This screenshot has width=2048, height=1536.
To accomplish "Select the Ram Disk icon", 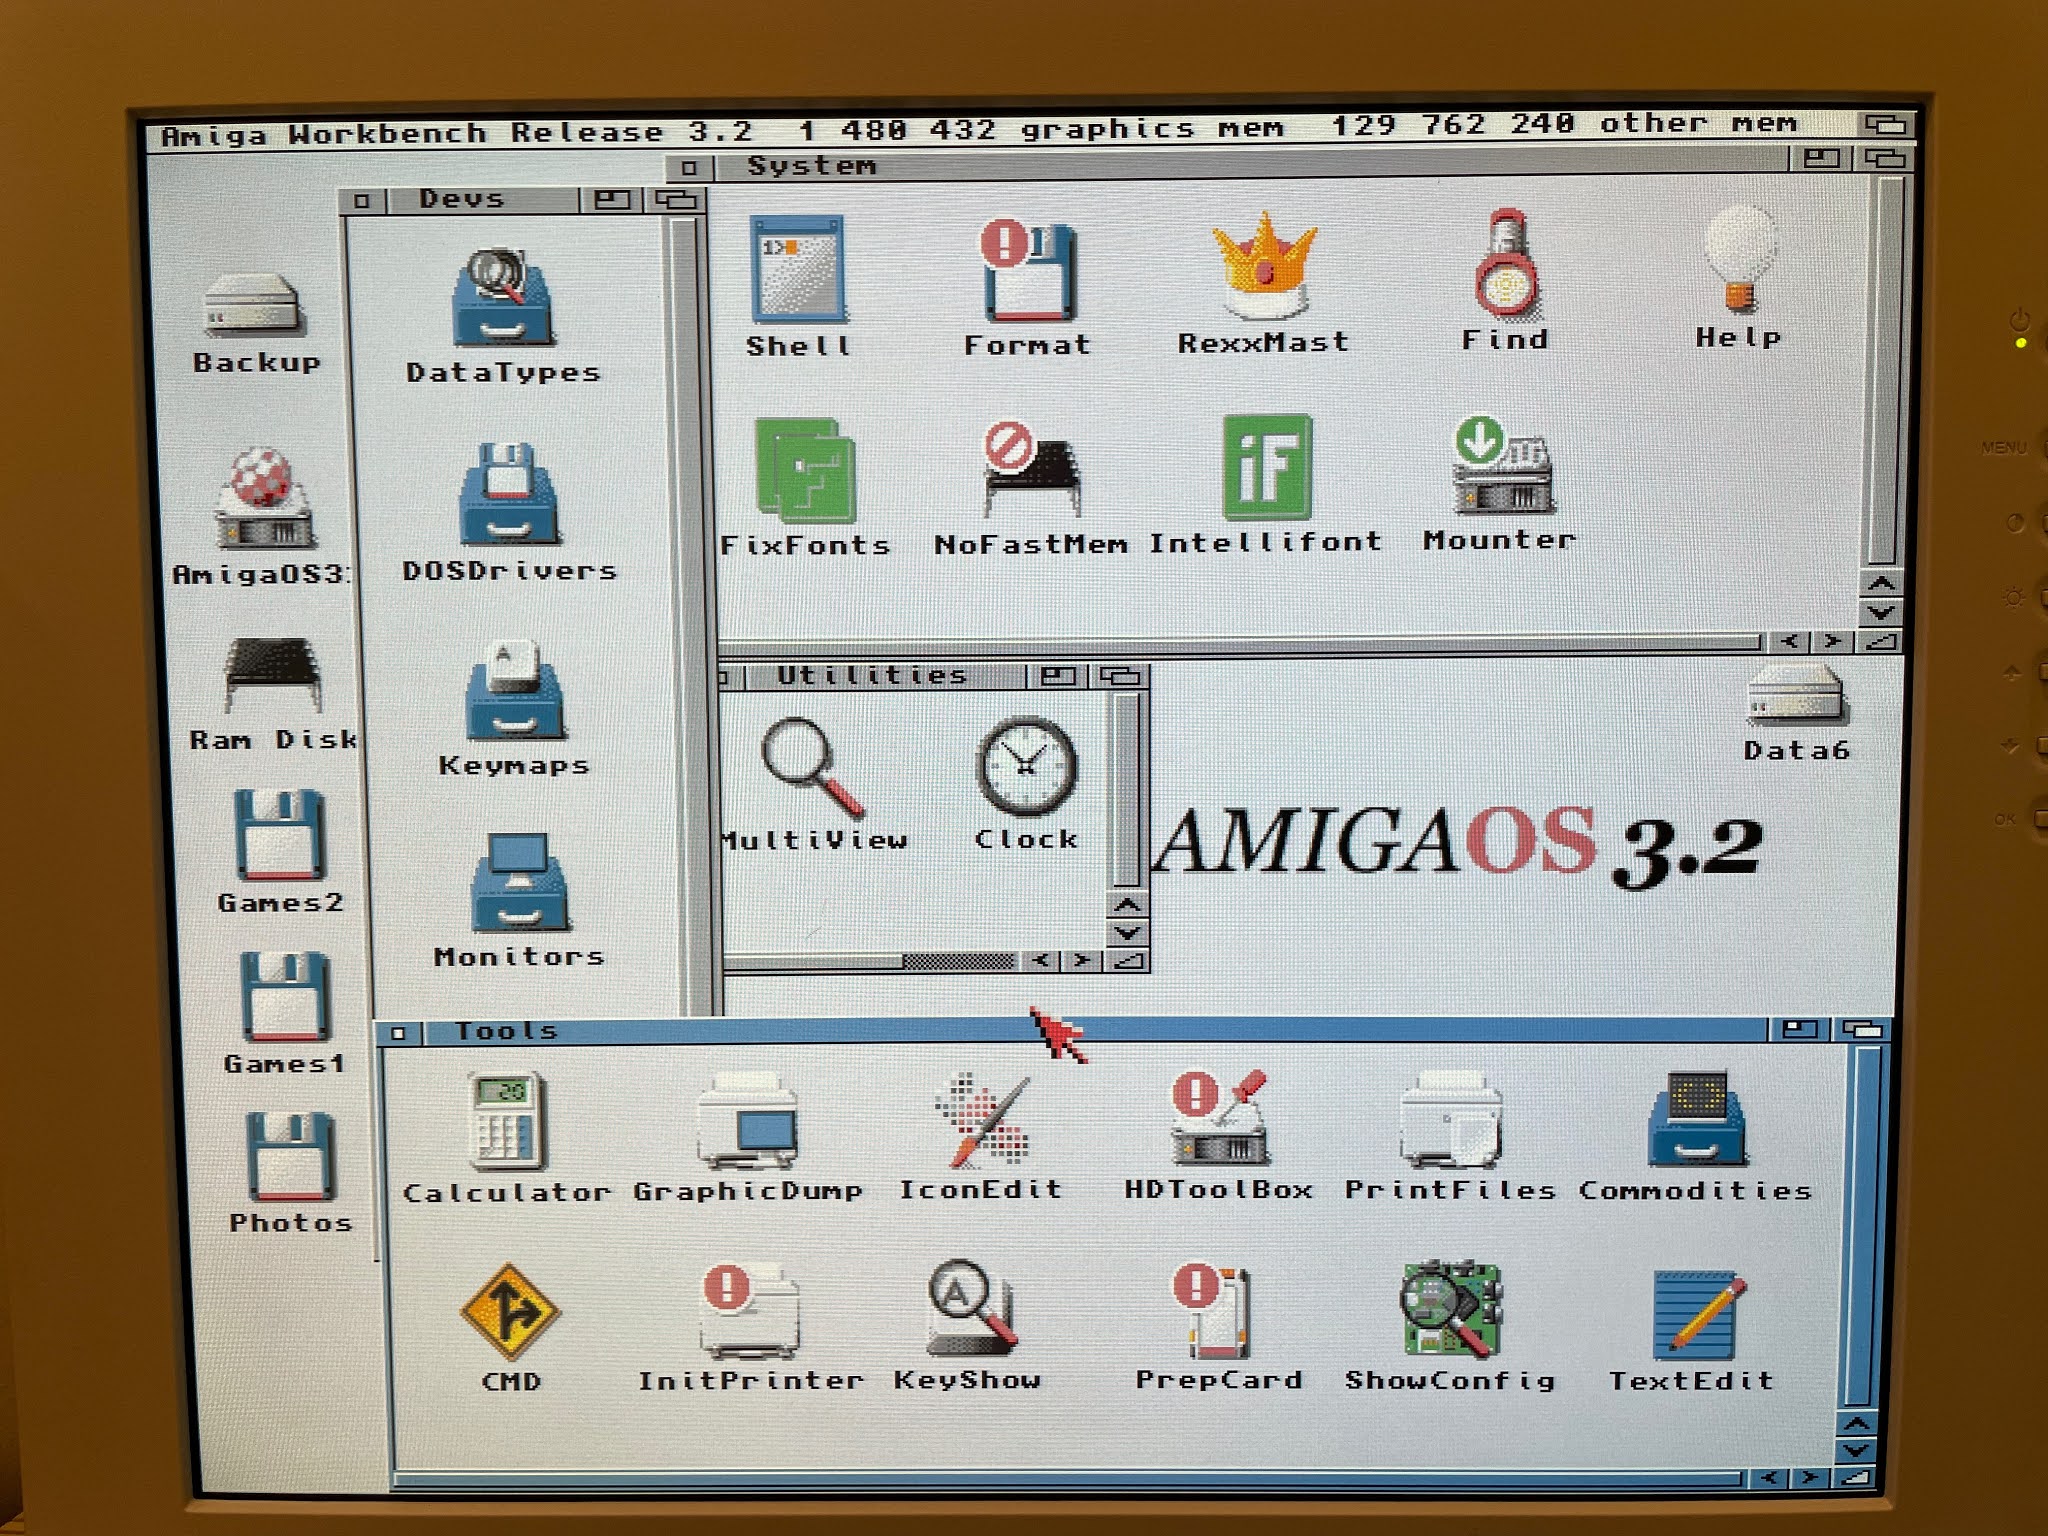I will [270, 675].
